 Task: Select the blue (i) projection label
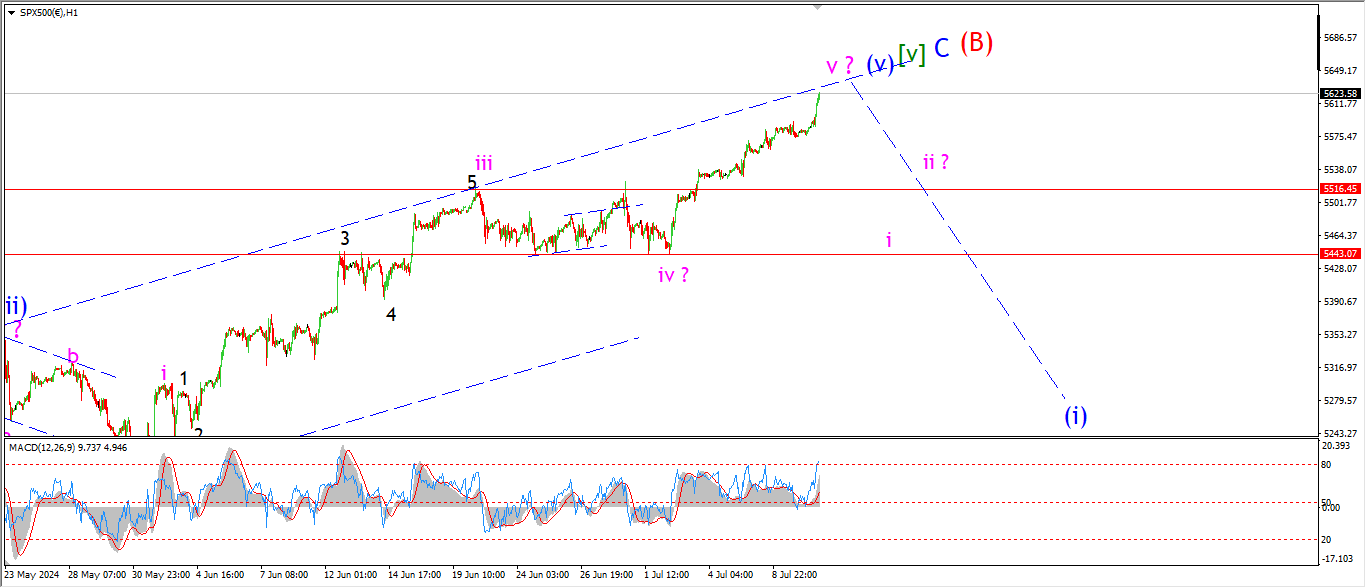[1075, 415]
